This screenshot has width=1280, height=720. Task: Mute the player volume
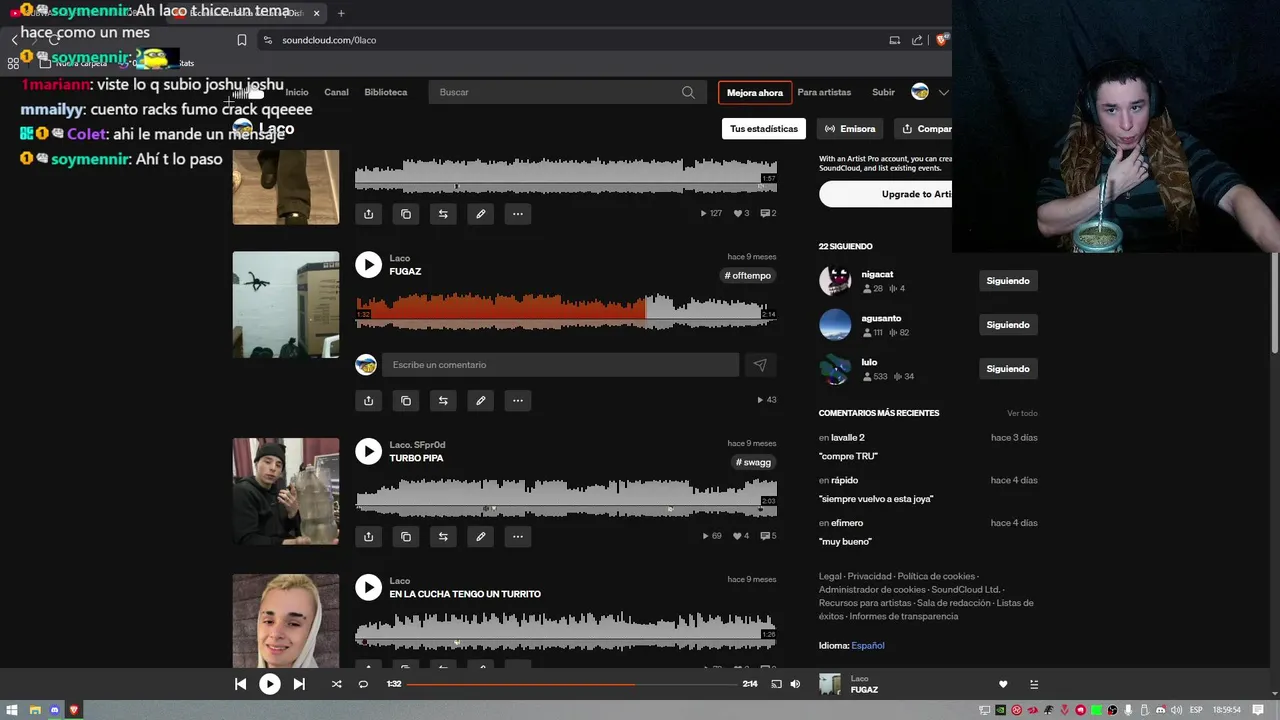(795, 684)
